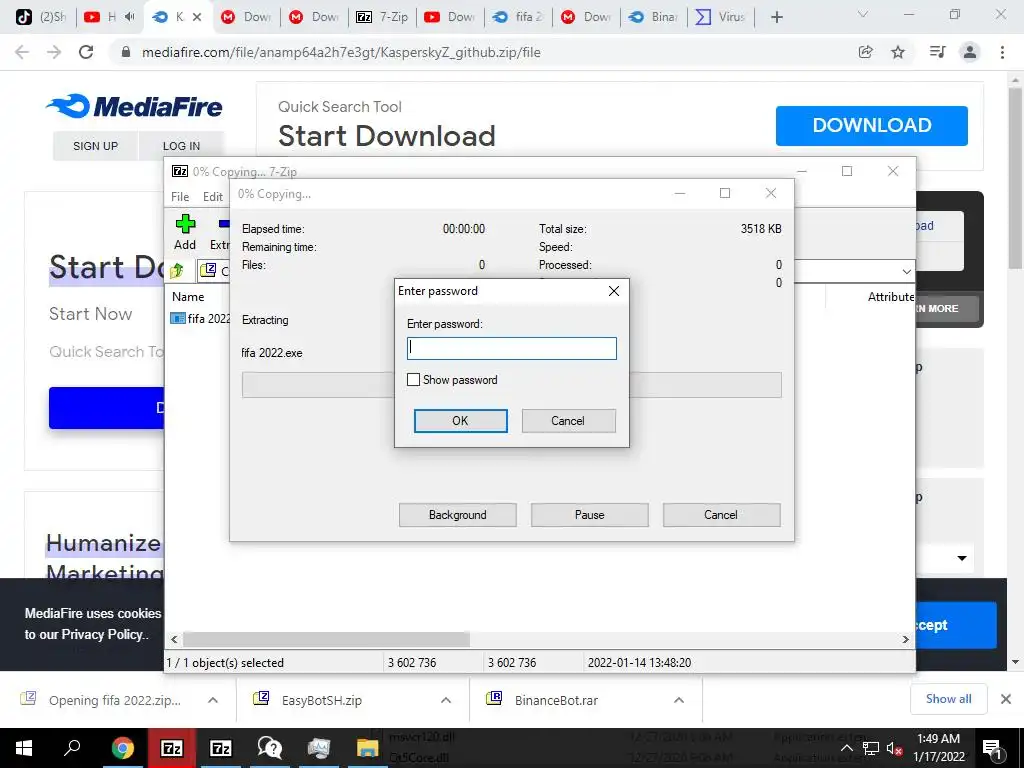Switch to the Virus tab
This screenshot has width=1024, height=768.
pos(720,17)
